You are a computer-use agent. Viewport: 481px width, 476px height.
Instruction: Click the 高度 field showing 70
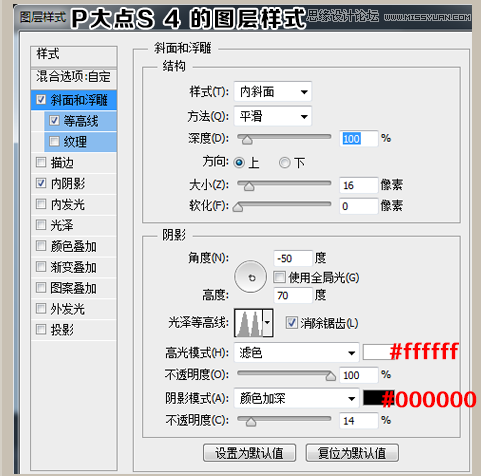293,295
